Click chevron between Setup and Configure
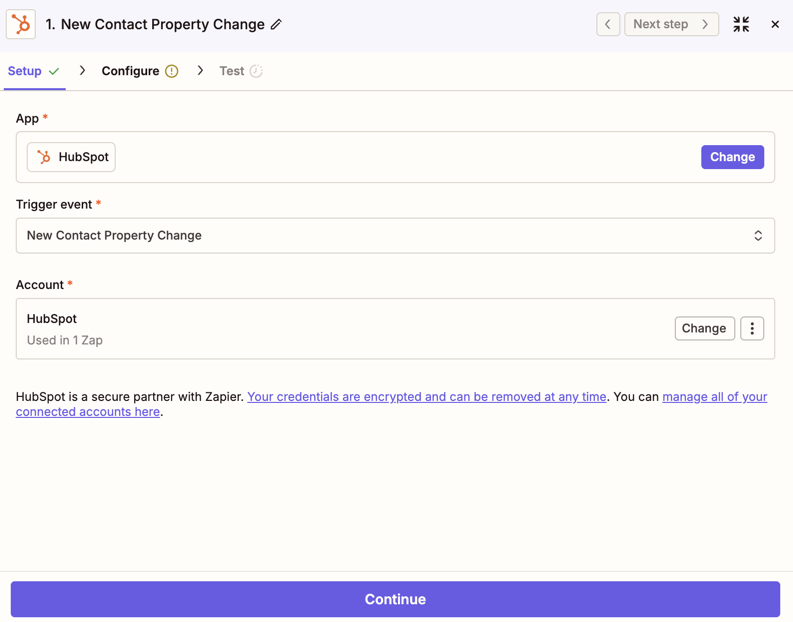 coord(82,71)
